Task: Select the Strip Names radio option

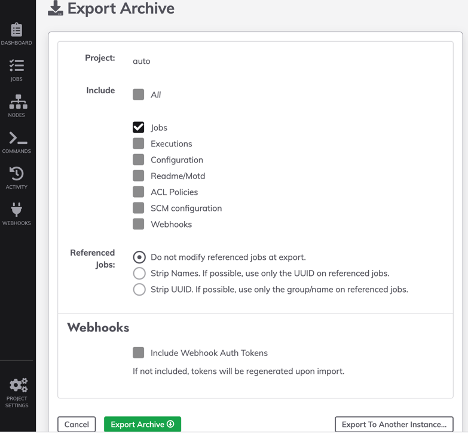Action: point(139,273)
